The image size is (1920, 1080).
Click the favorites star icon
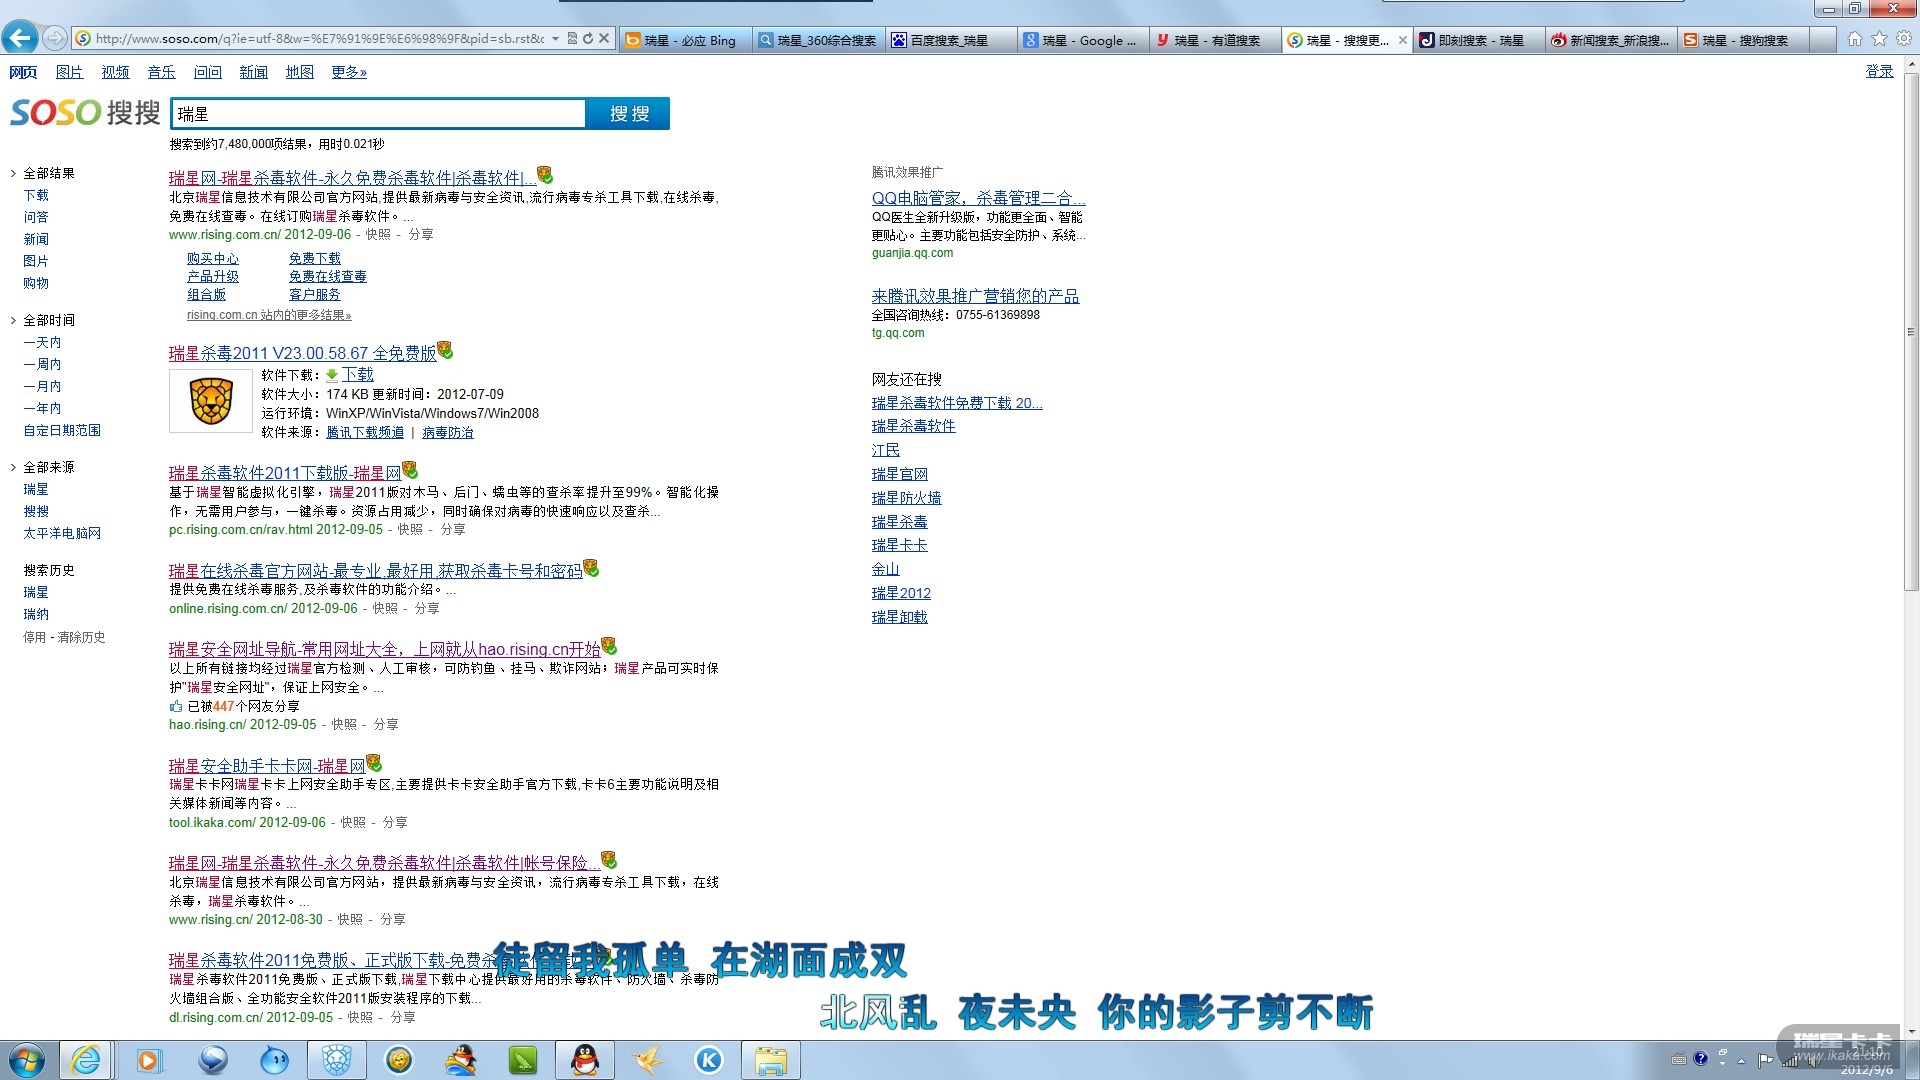click(1879, 39)
